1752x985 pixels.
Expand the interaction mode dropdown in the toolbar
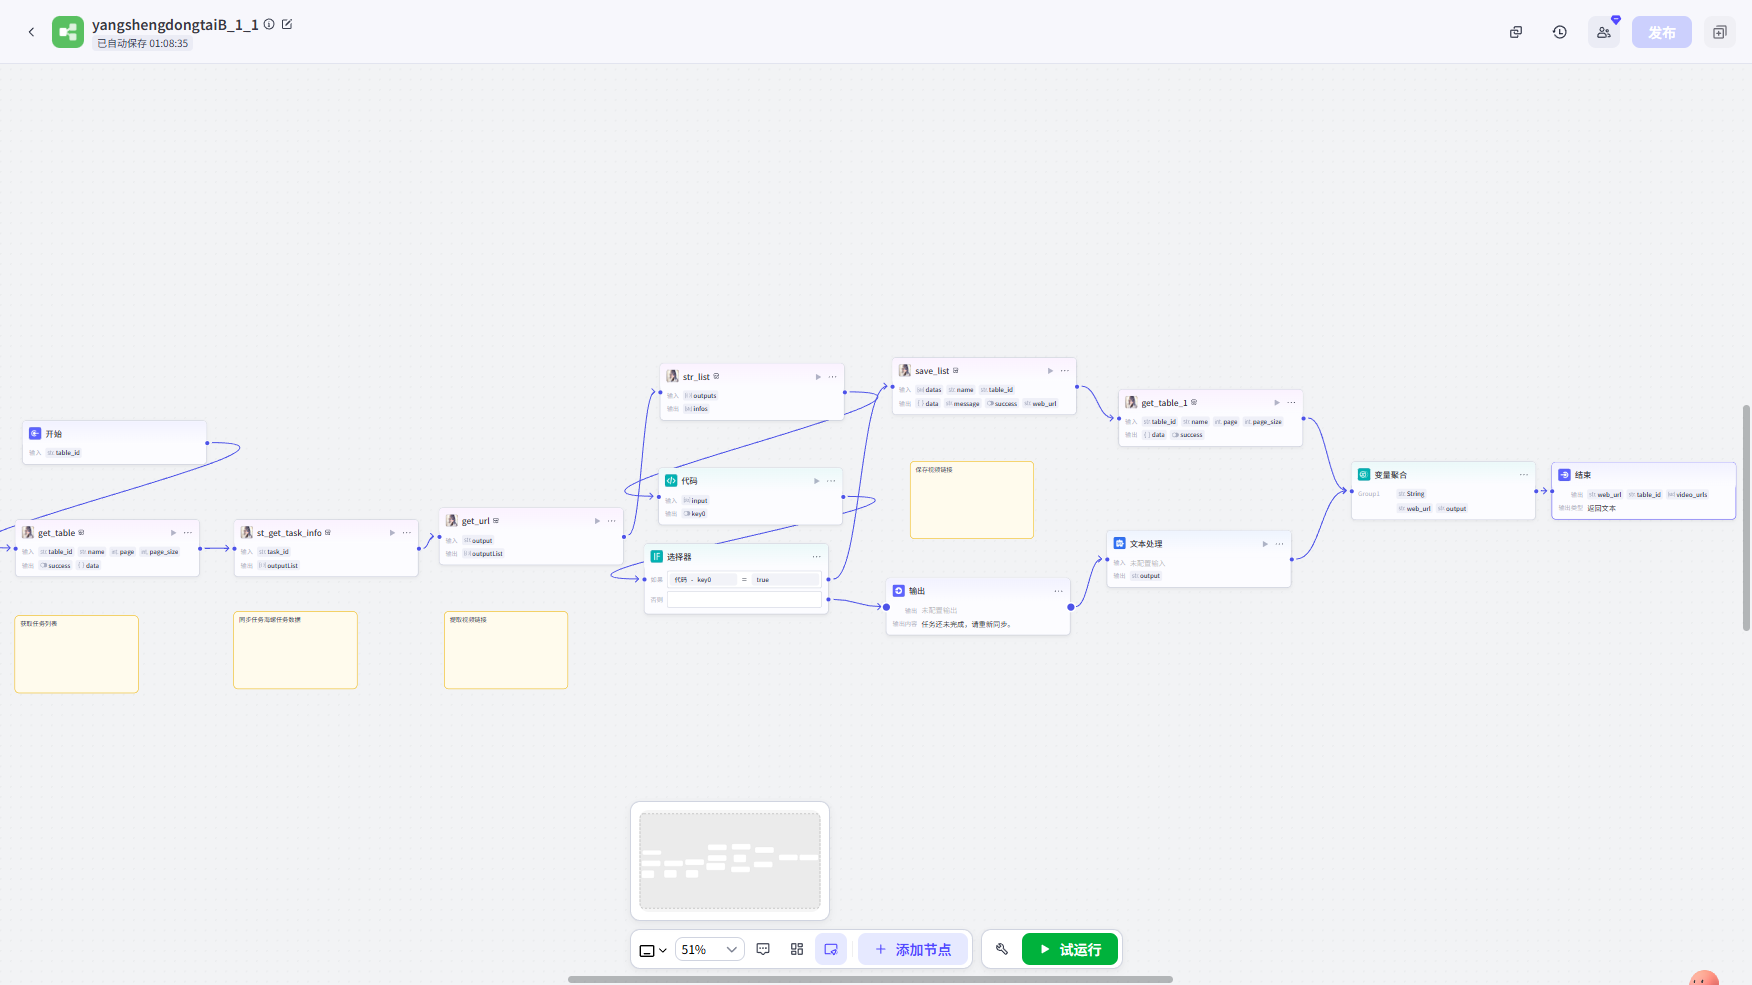653,950
